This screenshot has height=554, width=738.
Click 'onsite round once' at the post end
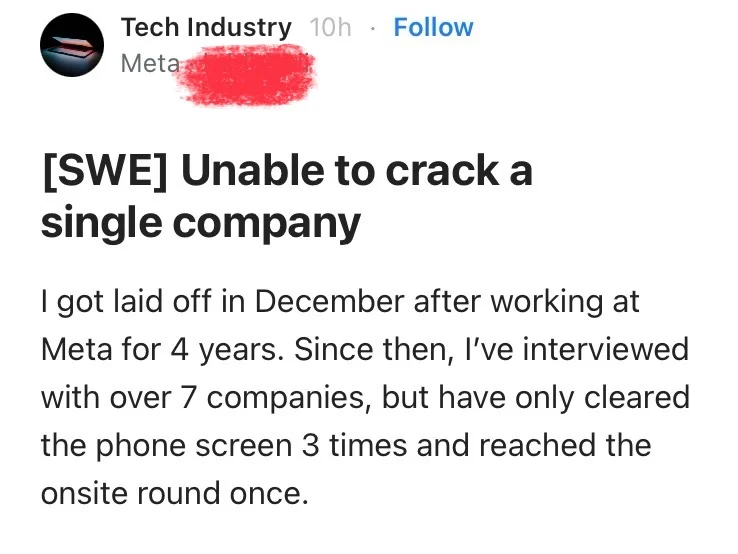tap(175, 494)
